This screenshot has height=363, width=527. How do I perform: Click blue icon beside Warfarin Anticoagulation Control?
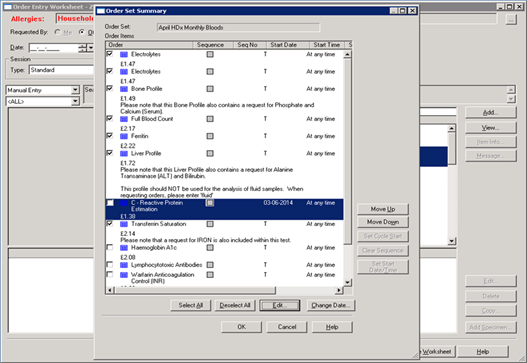click(124, 275)
